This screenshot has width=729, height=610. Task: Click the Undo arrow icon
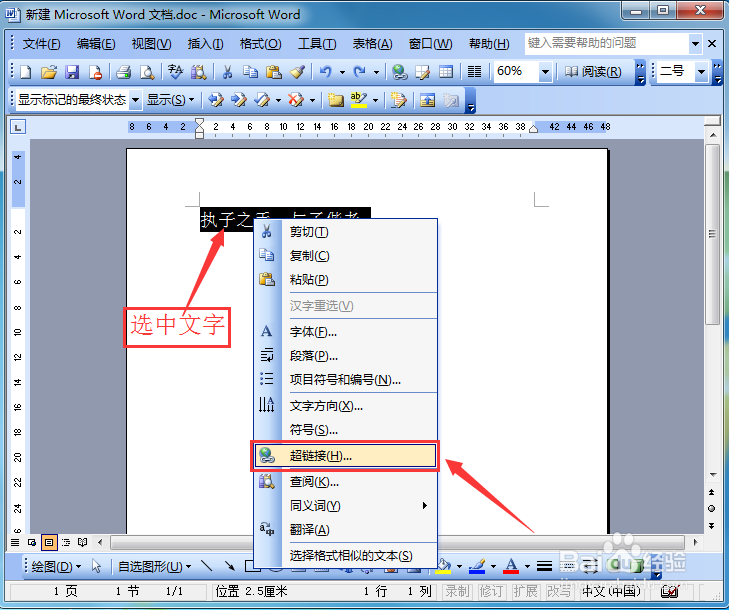pos(326,72)
